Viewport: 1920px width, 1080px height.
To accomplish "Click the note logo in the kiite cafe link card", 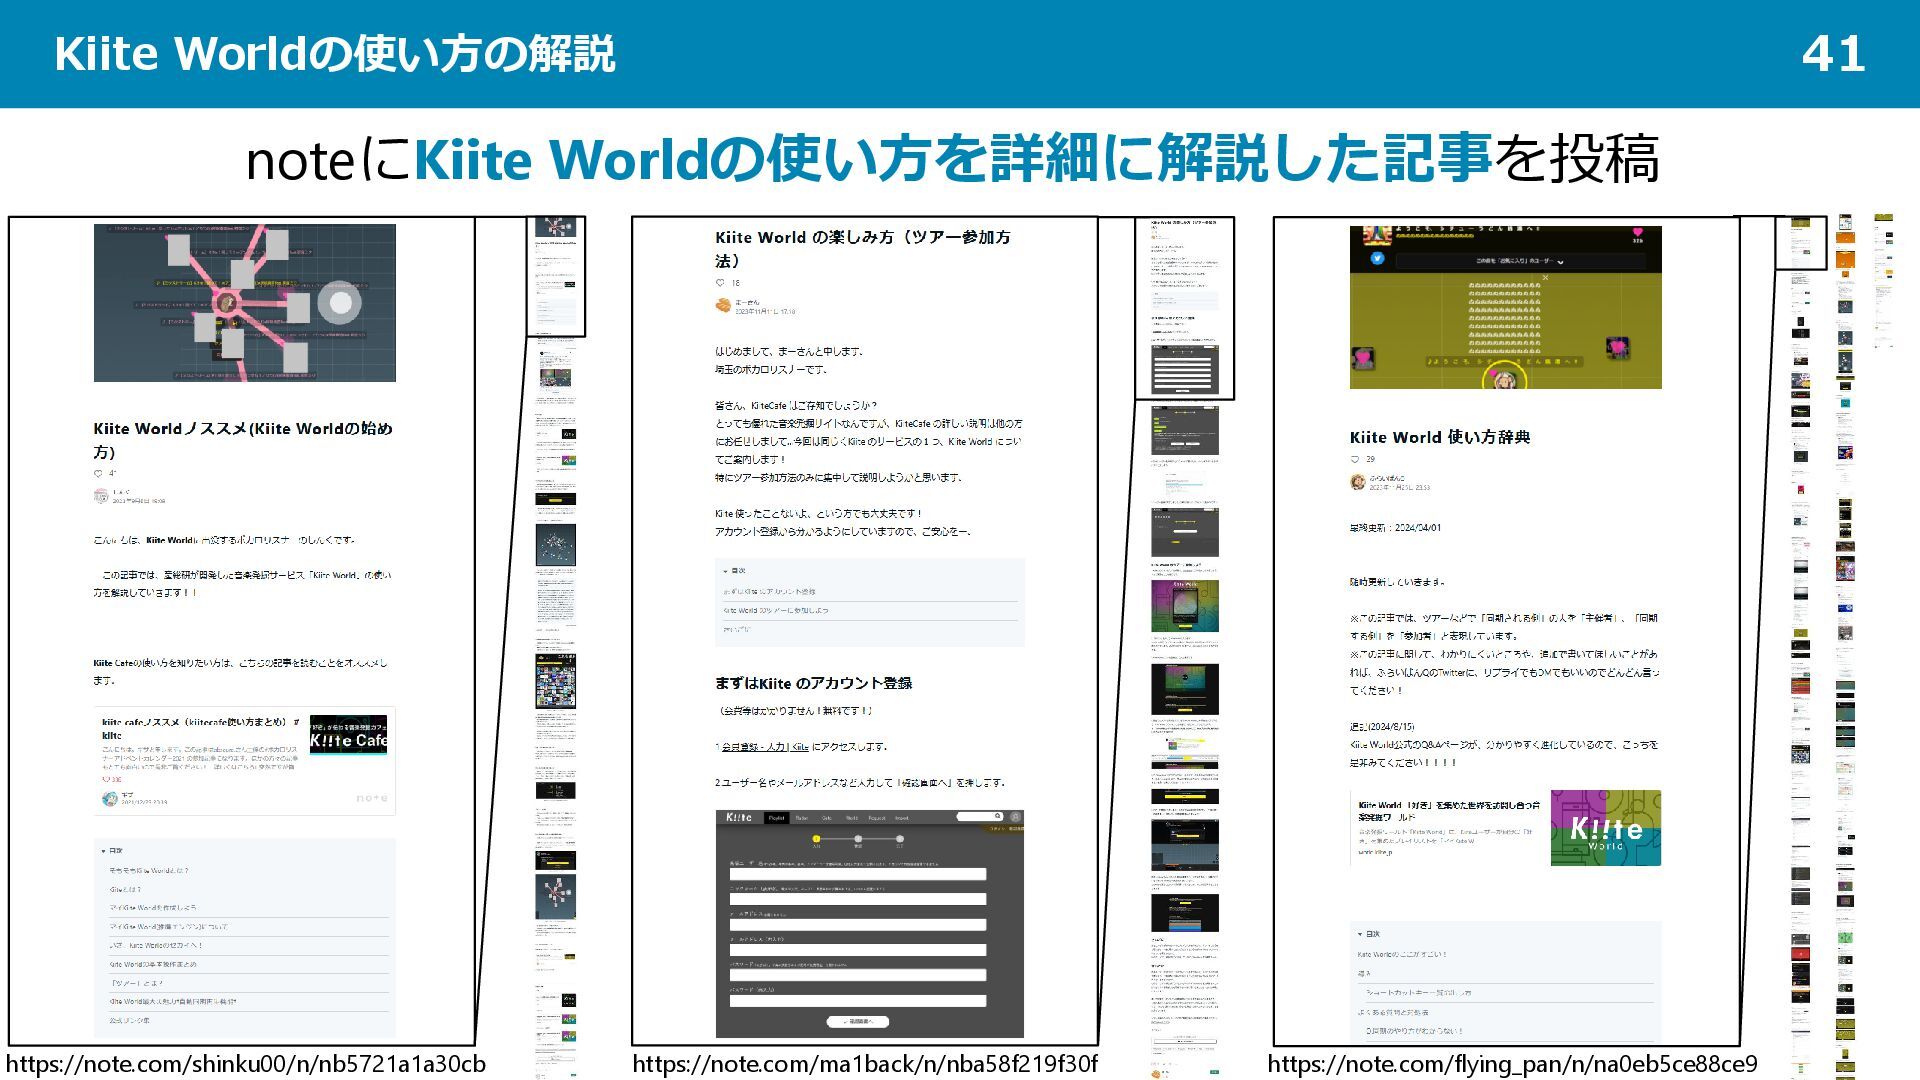I will (371, 798).
